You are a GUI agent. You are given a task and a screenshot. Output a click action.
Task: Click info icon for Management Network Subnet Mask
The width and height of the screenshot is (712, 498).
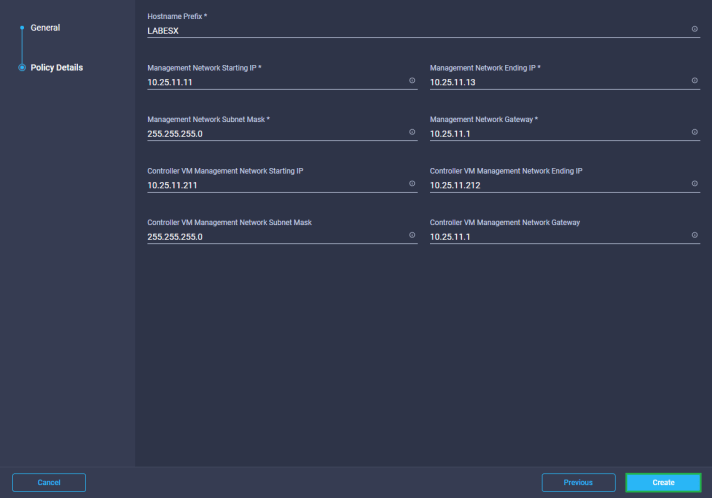[412, 132]
